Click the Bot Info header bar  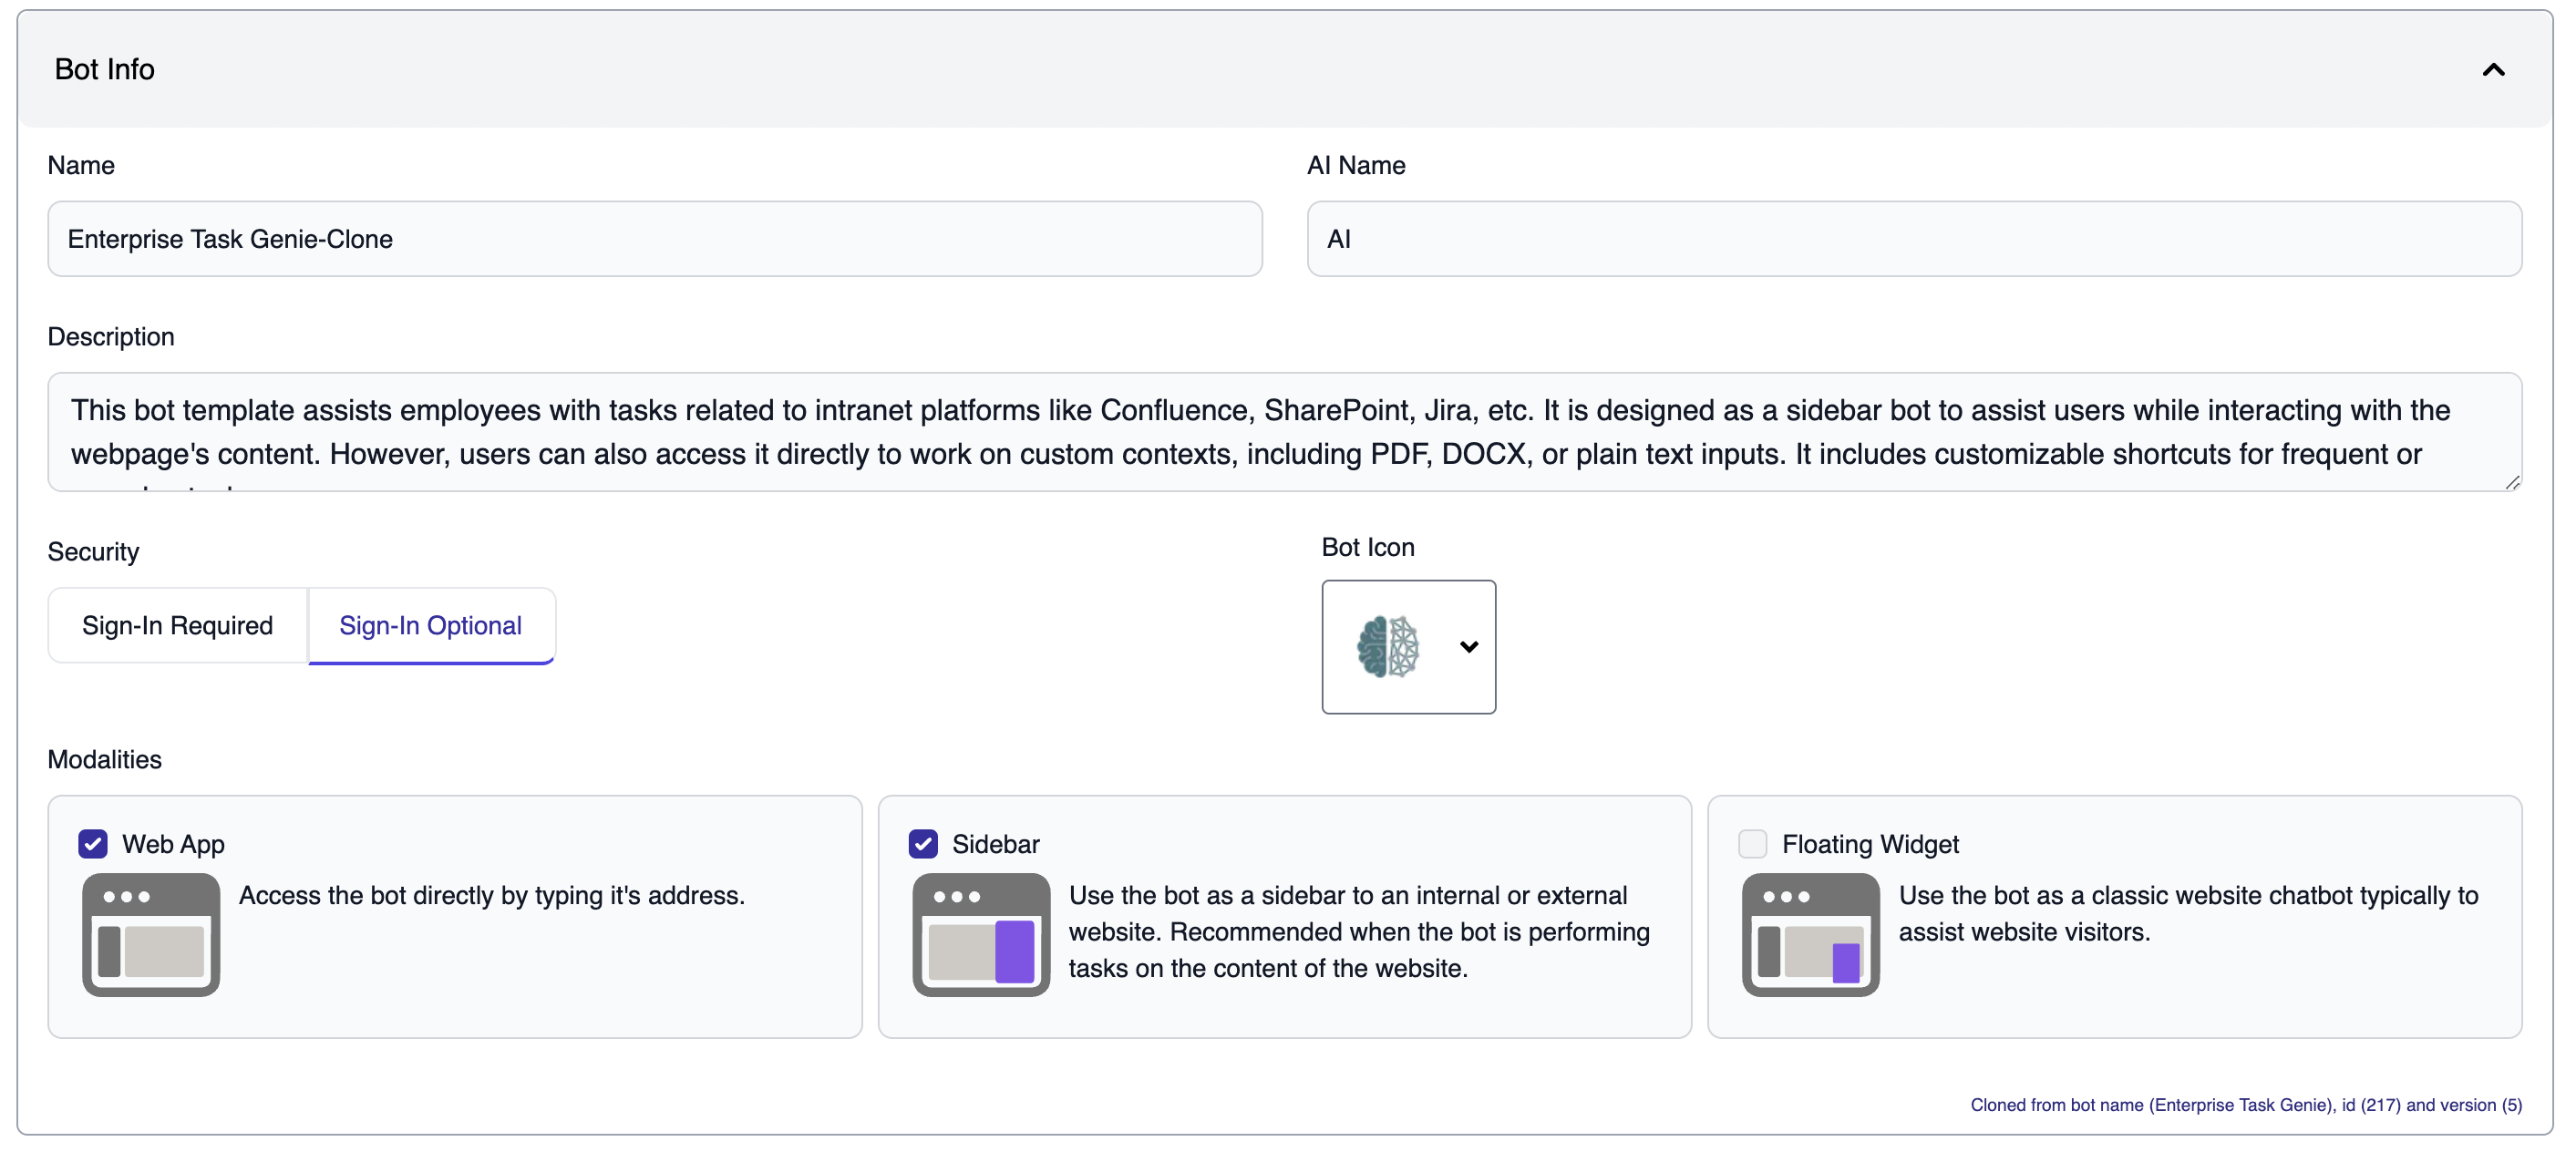pyautogui.click(x=1200, y=69)
